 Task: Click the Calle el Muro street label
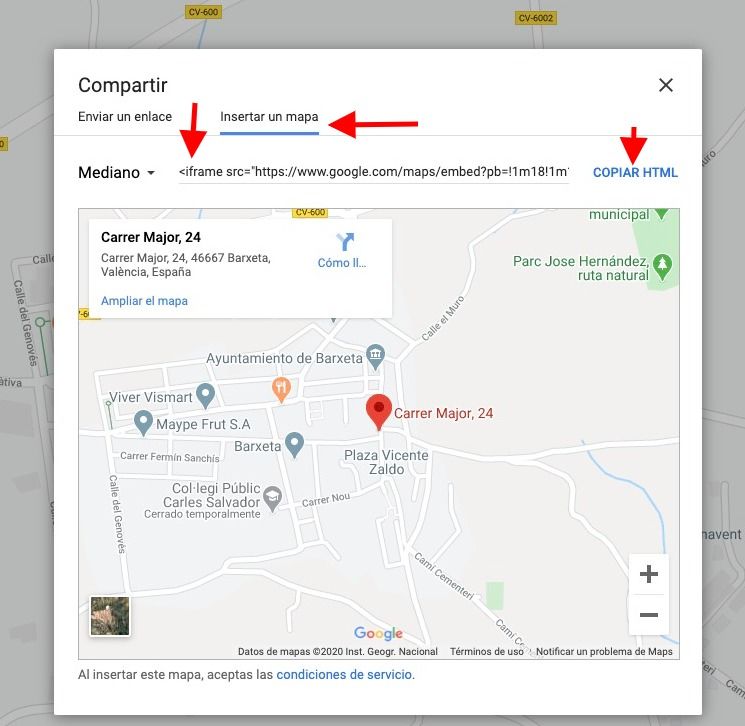tap(443, 318)
